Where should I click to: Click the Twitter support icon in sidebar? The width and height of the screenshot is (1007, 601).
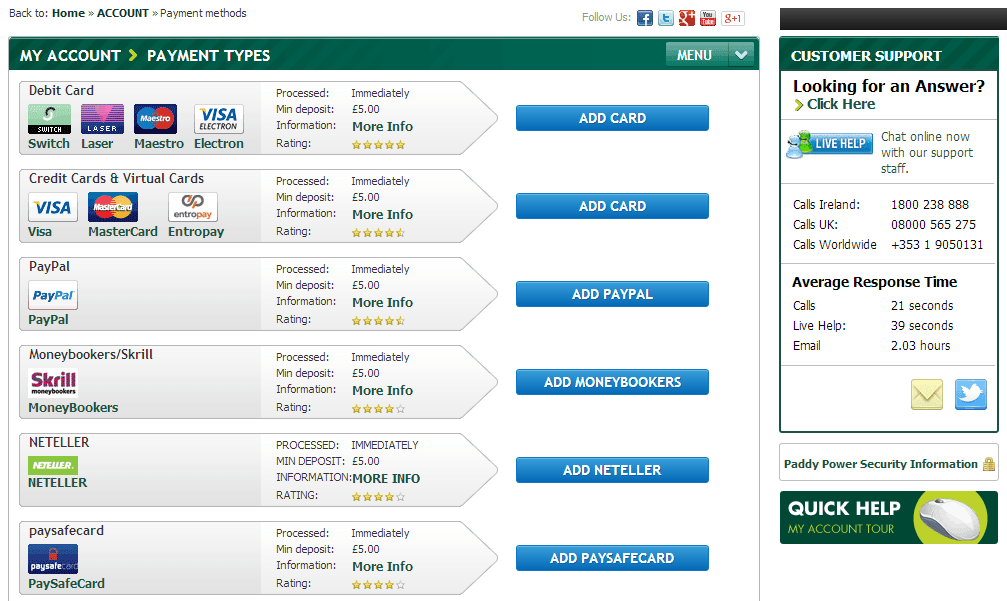[970, 394]
